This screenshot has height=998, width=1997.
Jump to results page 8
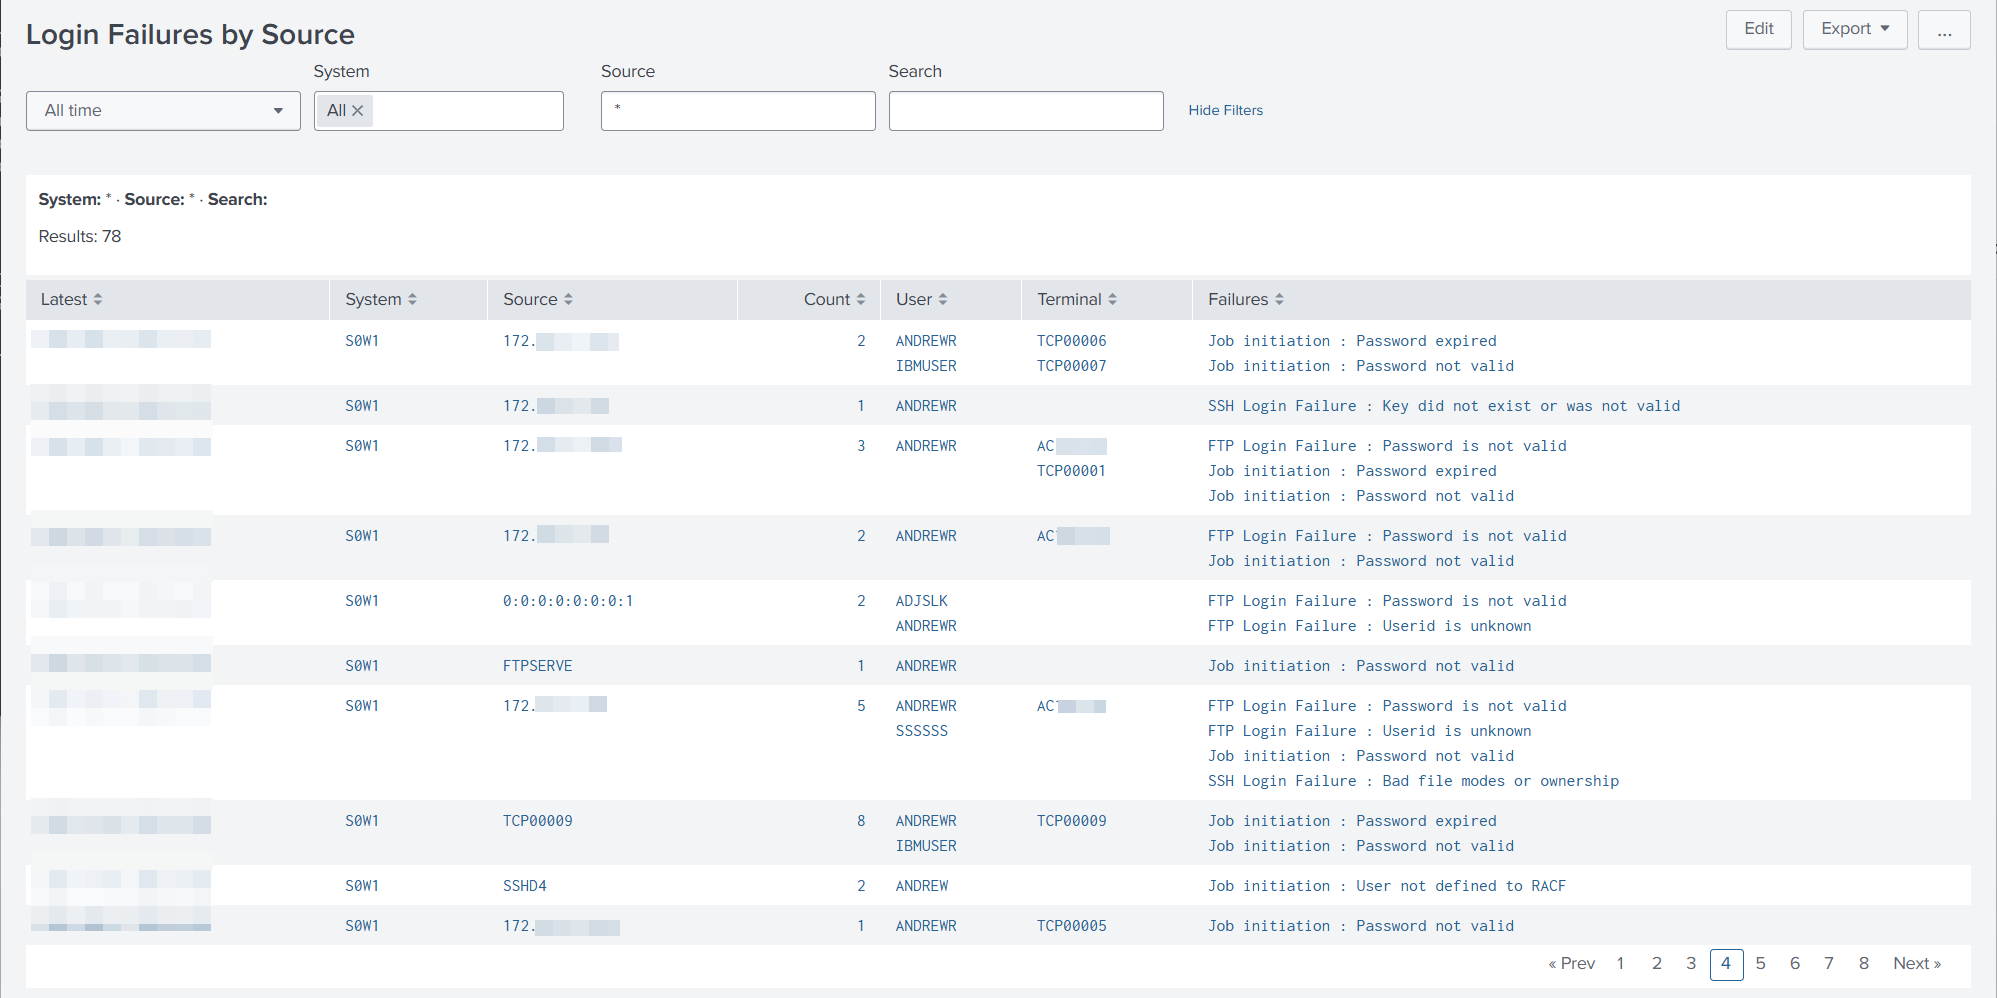(1864, 964)
